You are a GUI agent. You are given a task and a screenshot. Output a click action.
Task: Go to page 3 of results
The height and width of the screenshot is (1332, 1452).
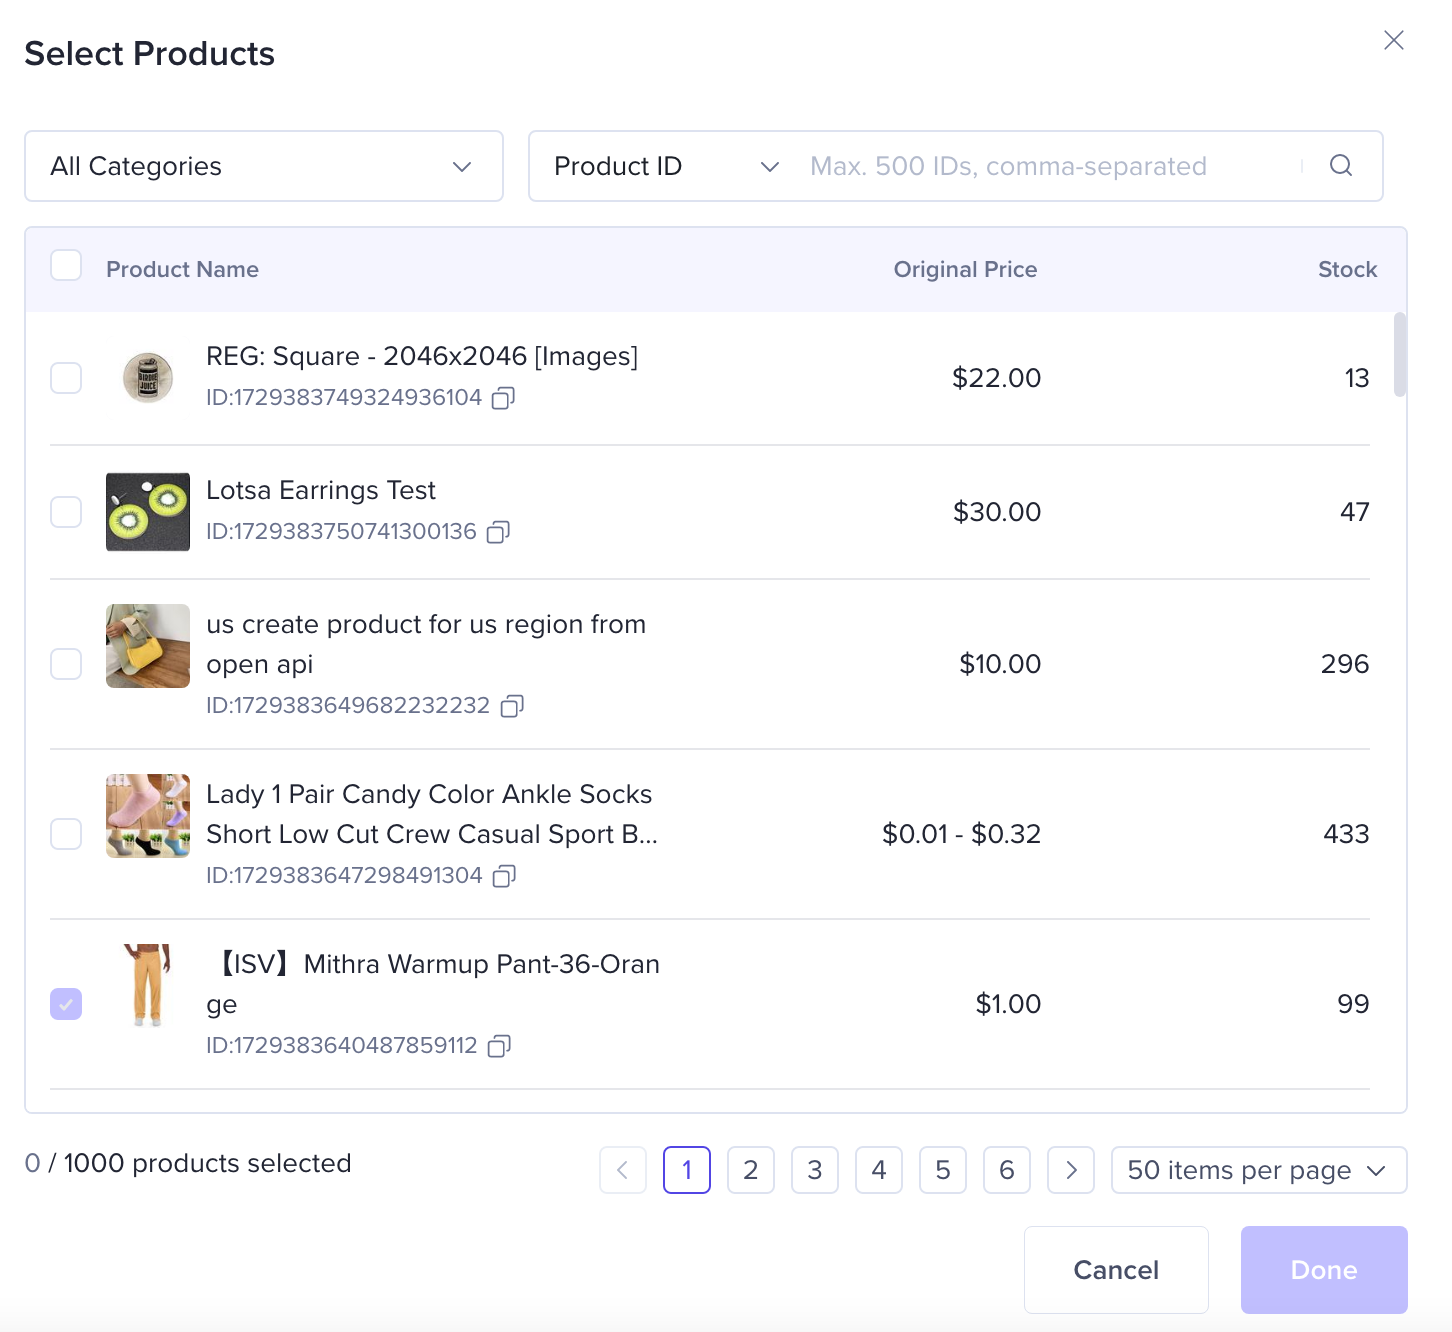coord(815,1170)
